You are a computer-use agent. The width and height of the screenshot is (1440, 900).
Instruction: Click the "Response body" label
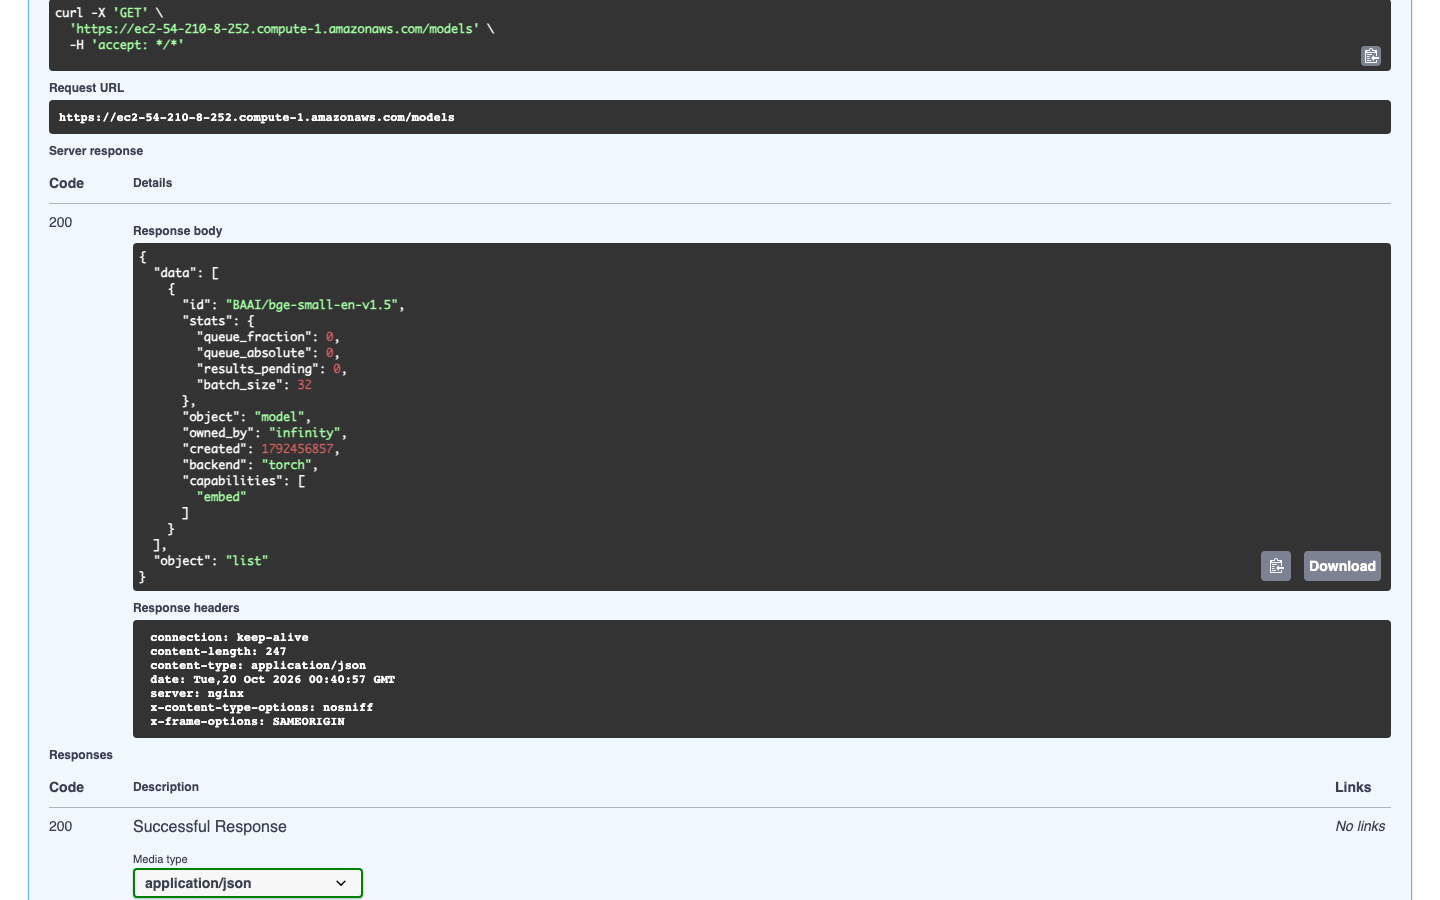coord(178,231)
